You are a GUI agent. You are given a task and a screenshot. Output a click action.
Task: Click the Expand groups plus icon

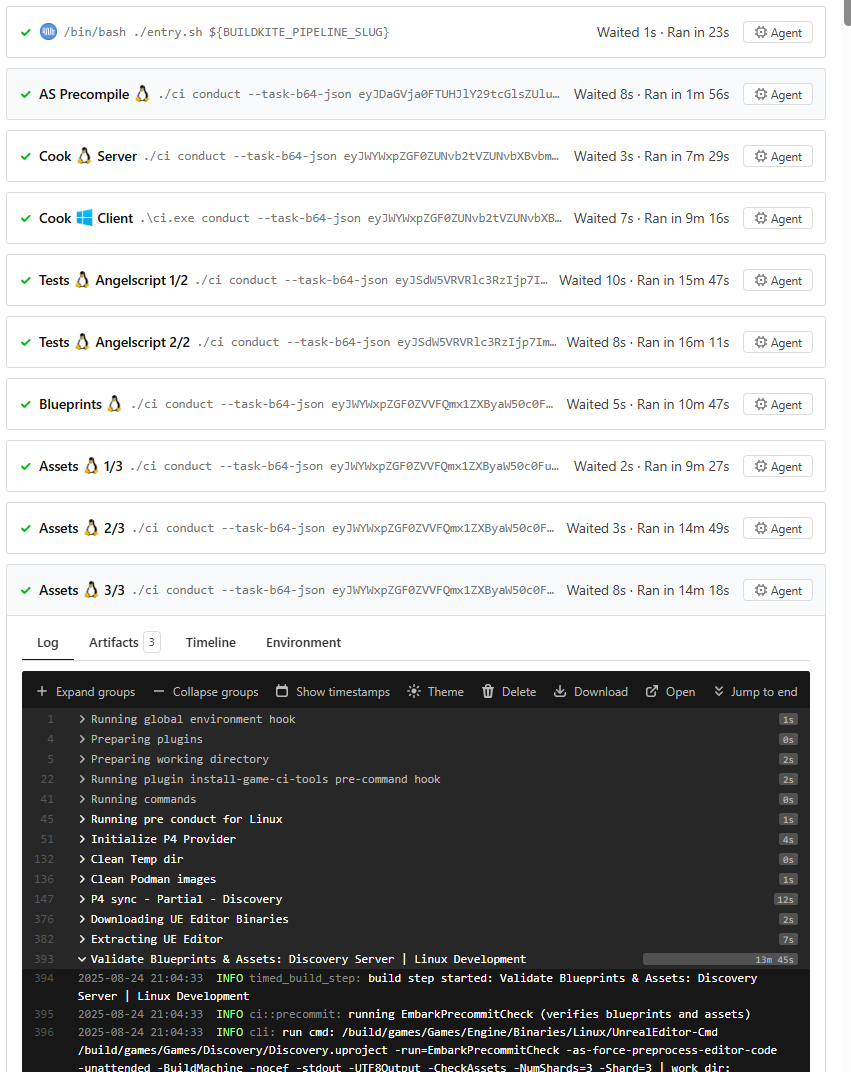42,691
